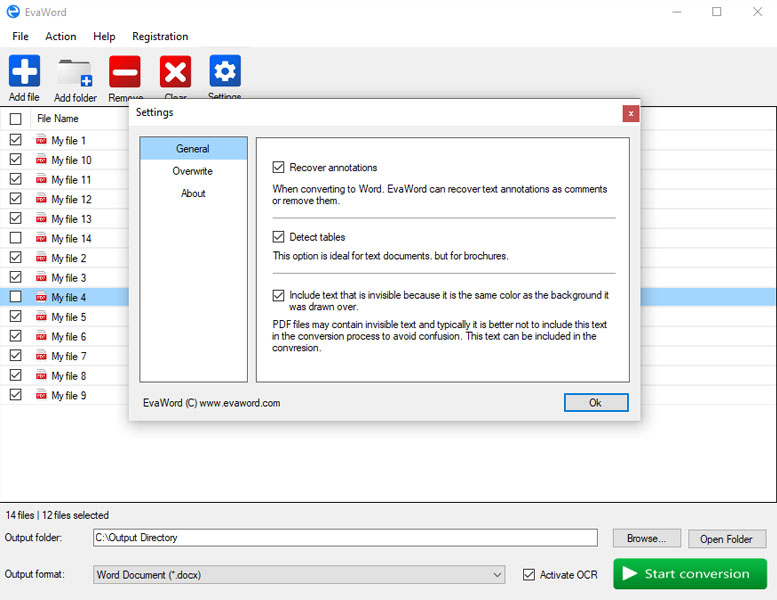Screen dimensions: 777x600
Task: Click the Add folder icon
Action: pyautogui.click(x=75, y=72)
